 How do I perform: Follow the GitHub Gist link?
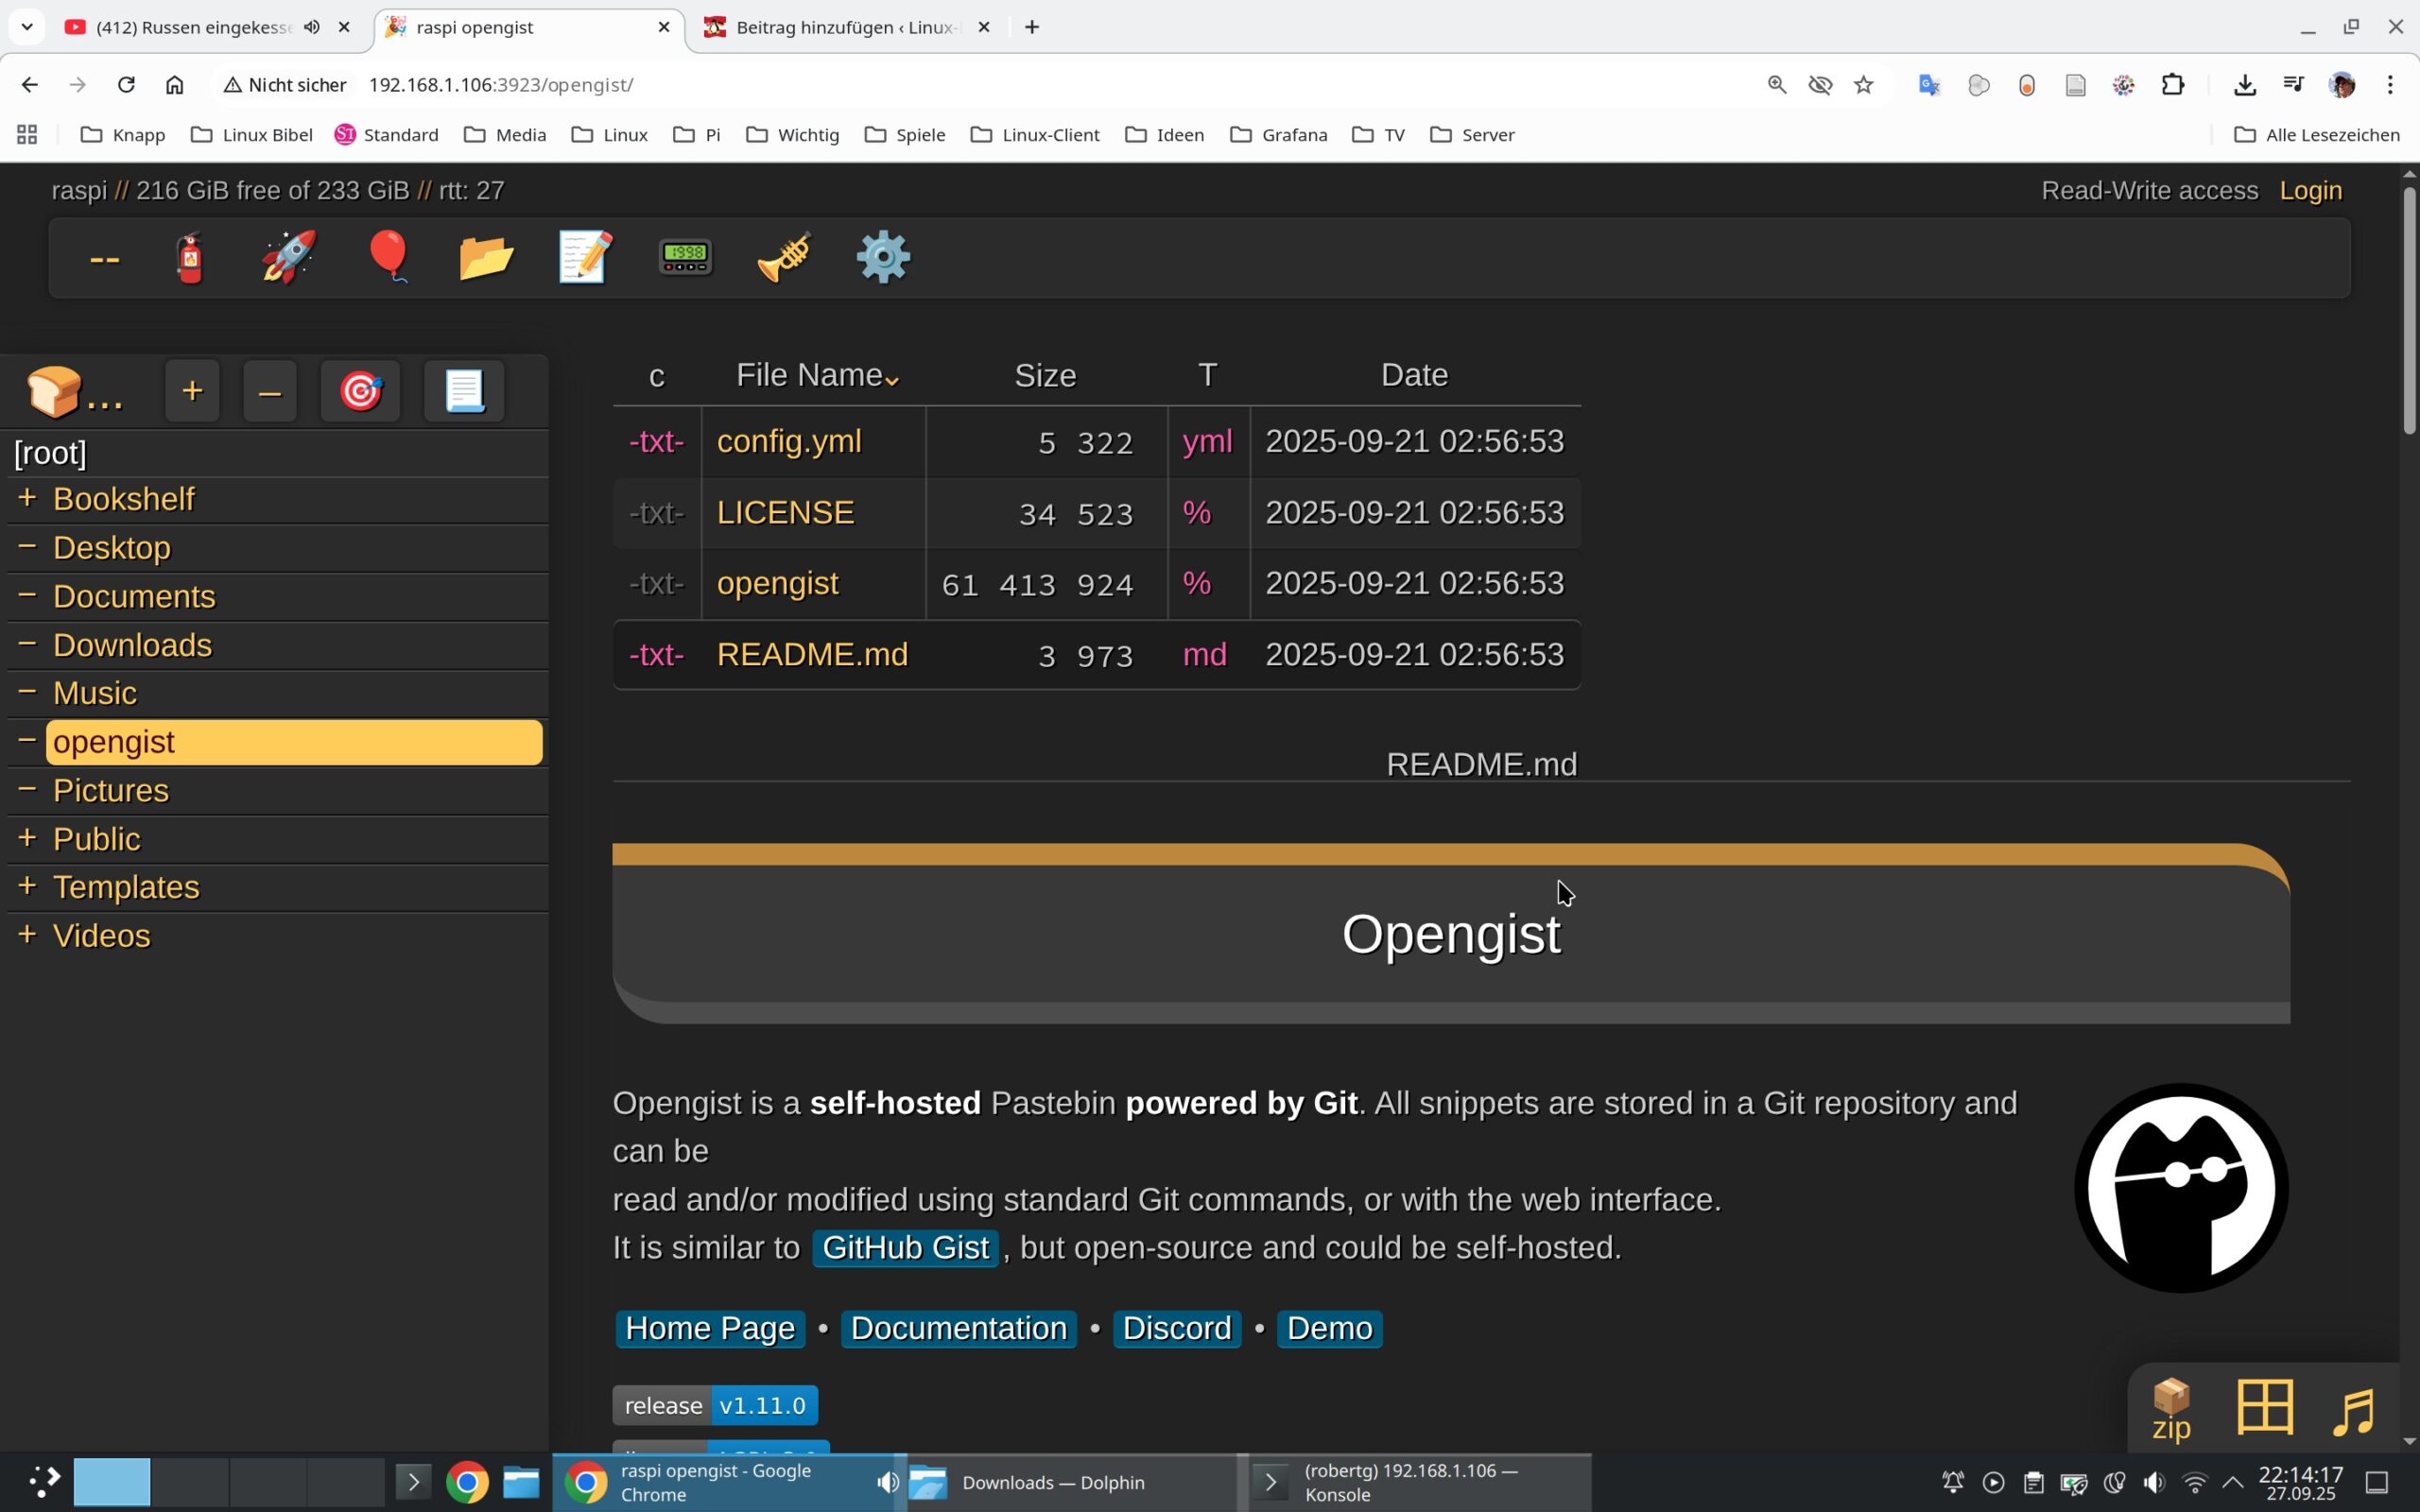pyautogui.click(x=905, y=1247)
